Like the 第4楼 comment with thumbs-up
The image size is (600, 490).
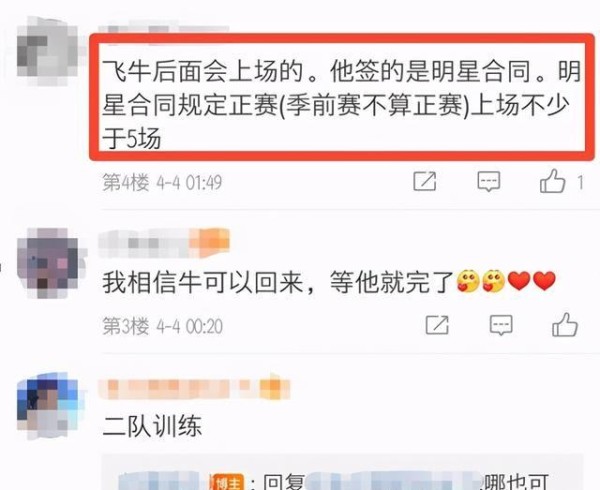[x=552, y=181]
